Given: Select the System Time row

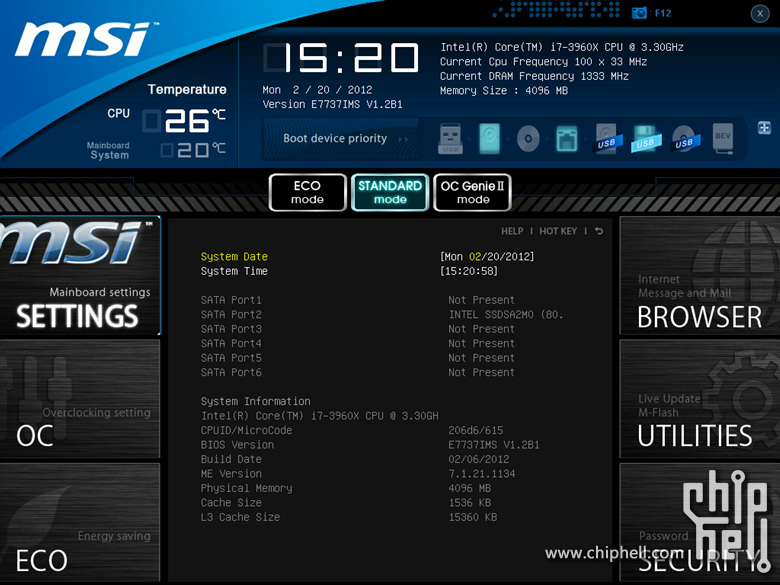Looking at the screenshot, I should [349, 271].
